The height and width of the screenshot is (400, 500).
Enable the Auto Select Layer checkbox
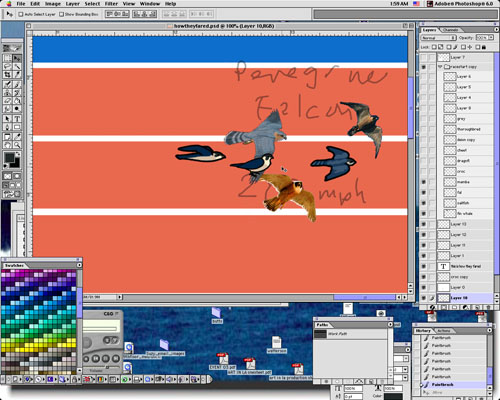(21, 14)
